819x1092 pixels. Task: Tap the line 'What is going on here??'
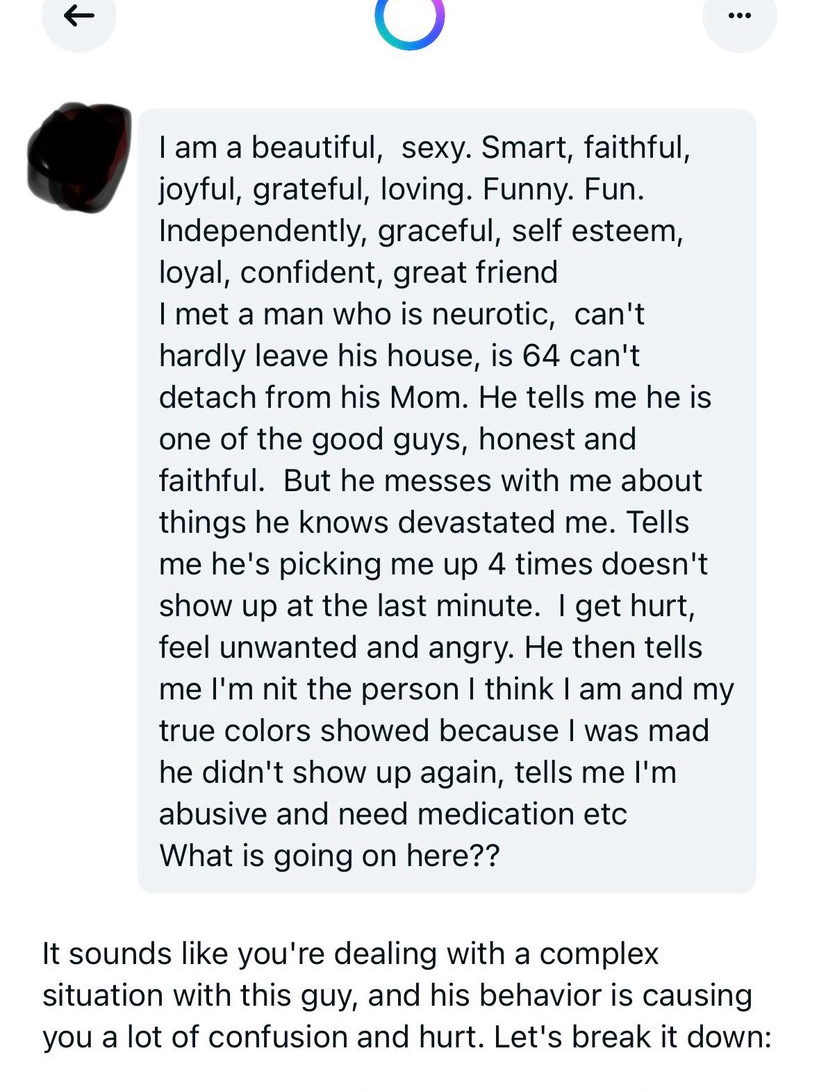click(329, 856)
